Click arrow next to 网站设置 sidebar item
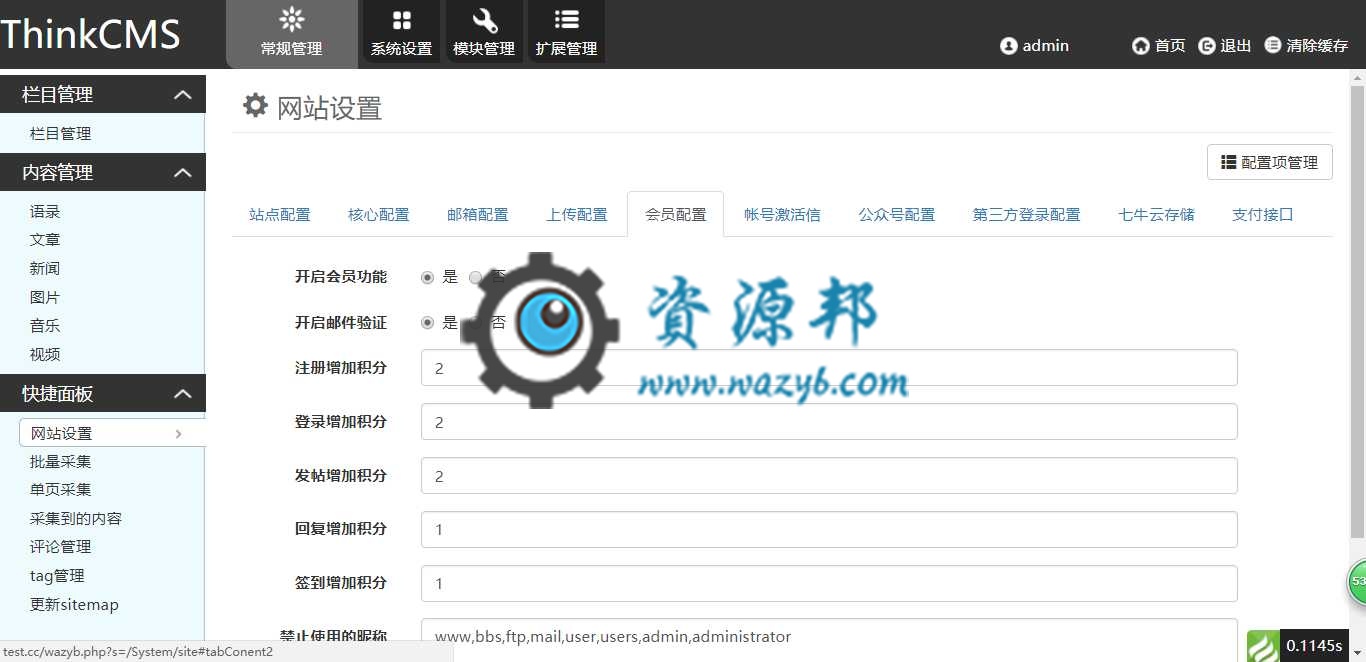Image resolution: width=1366 pixels, height=662 pixels. (x=179, y=434)
